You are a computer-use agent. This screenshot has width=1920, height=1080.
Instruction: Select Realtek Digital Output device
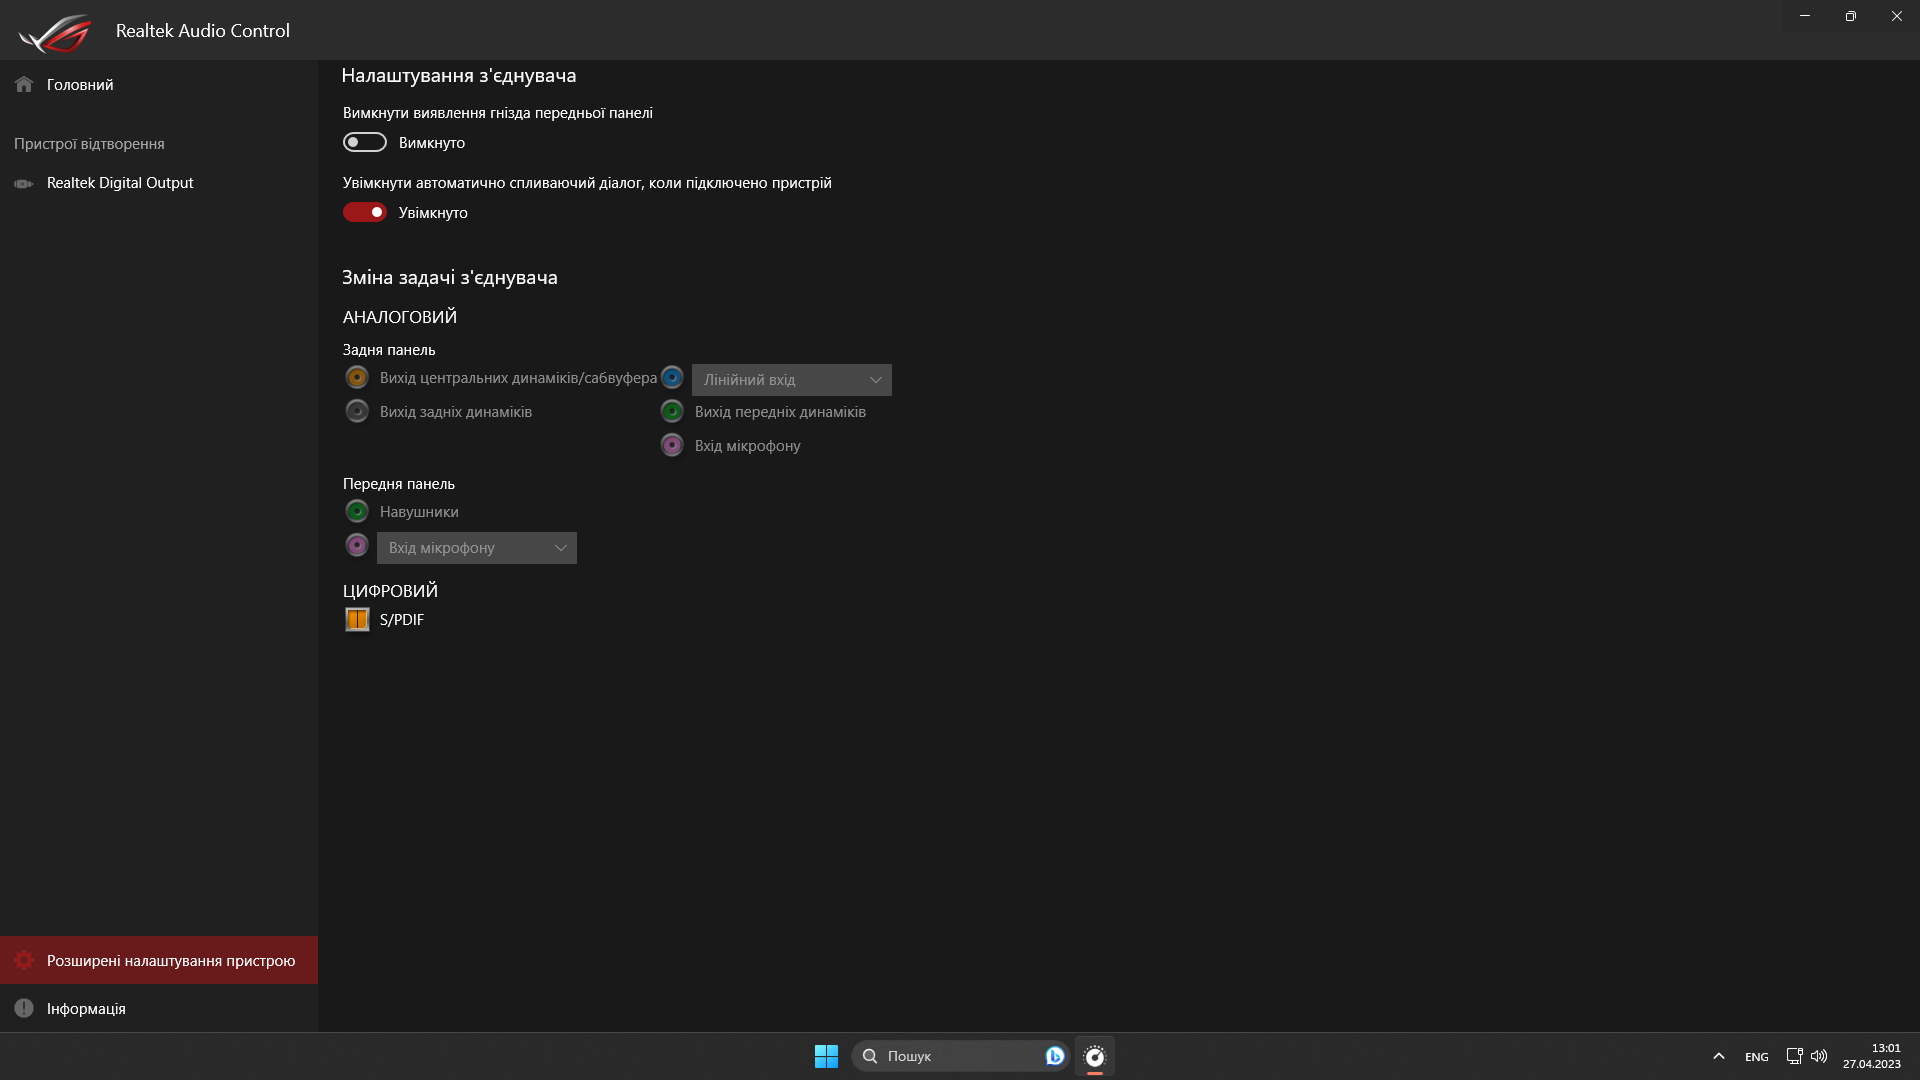pyautogui.click(x=159, y=183)
